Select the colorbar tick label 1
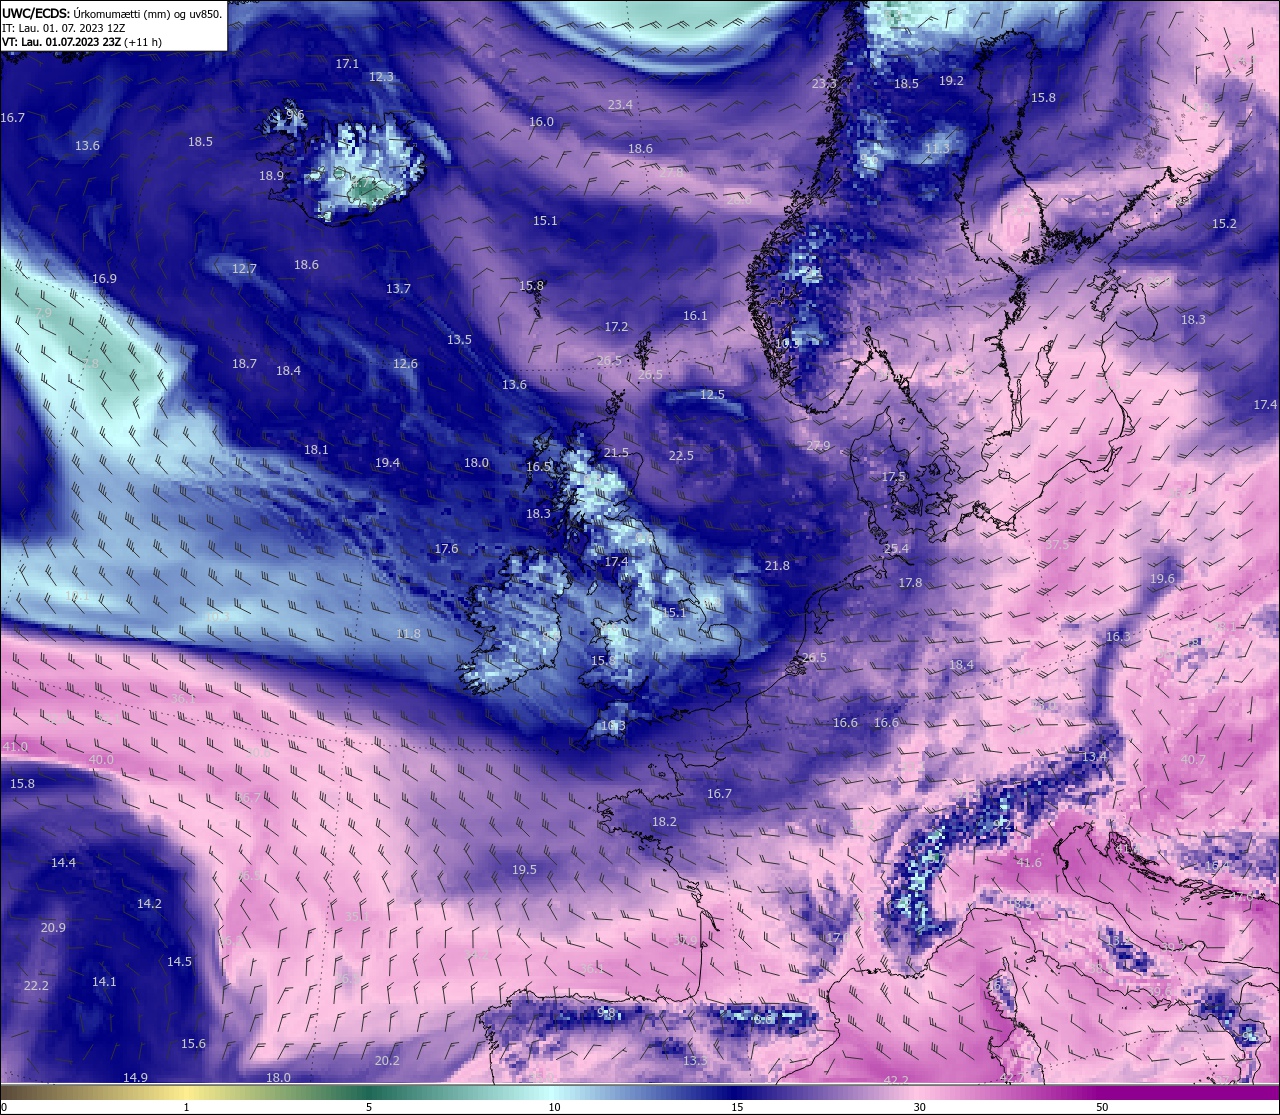The height and width of the screenshot is (1115, 1280). (x=186, y=1107)
